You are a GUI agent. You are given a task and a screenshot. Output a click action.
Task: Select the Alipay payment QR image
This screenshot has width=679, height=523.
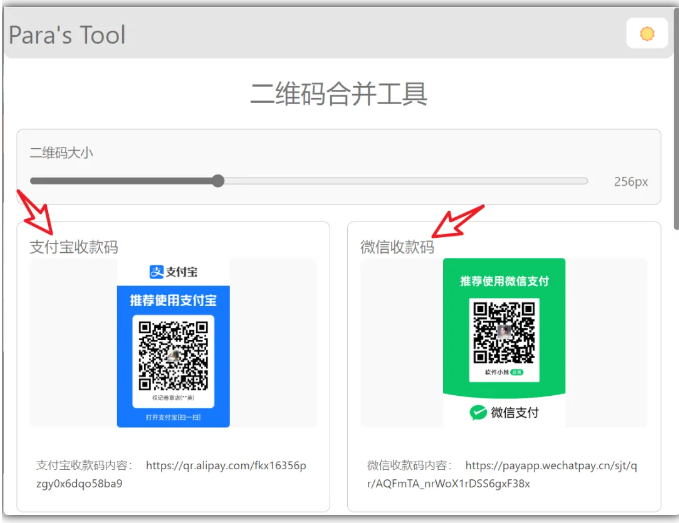173,343
